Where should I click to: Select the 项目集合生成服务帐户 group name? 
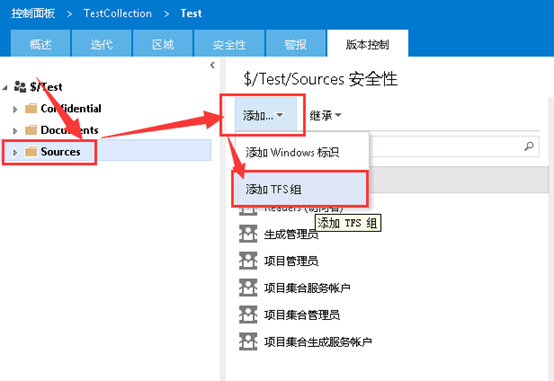[x=318, y=341]
